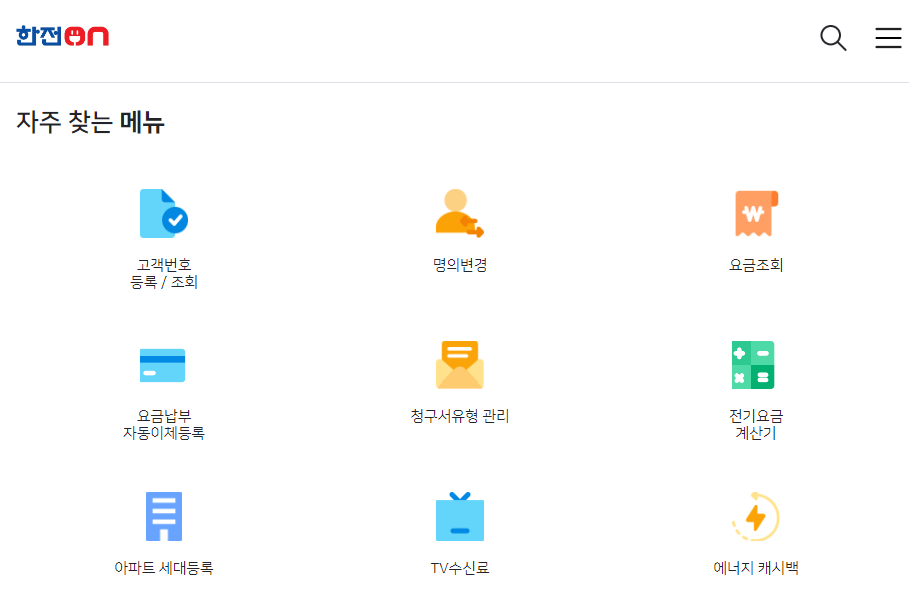Open the 고객번호 등록 / 조회 text link
Screen dimensions: 909x612
click(163, 274)
